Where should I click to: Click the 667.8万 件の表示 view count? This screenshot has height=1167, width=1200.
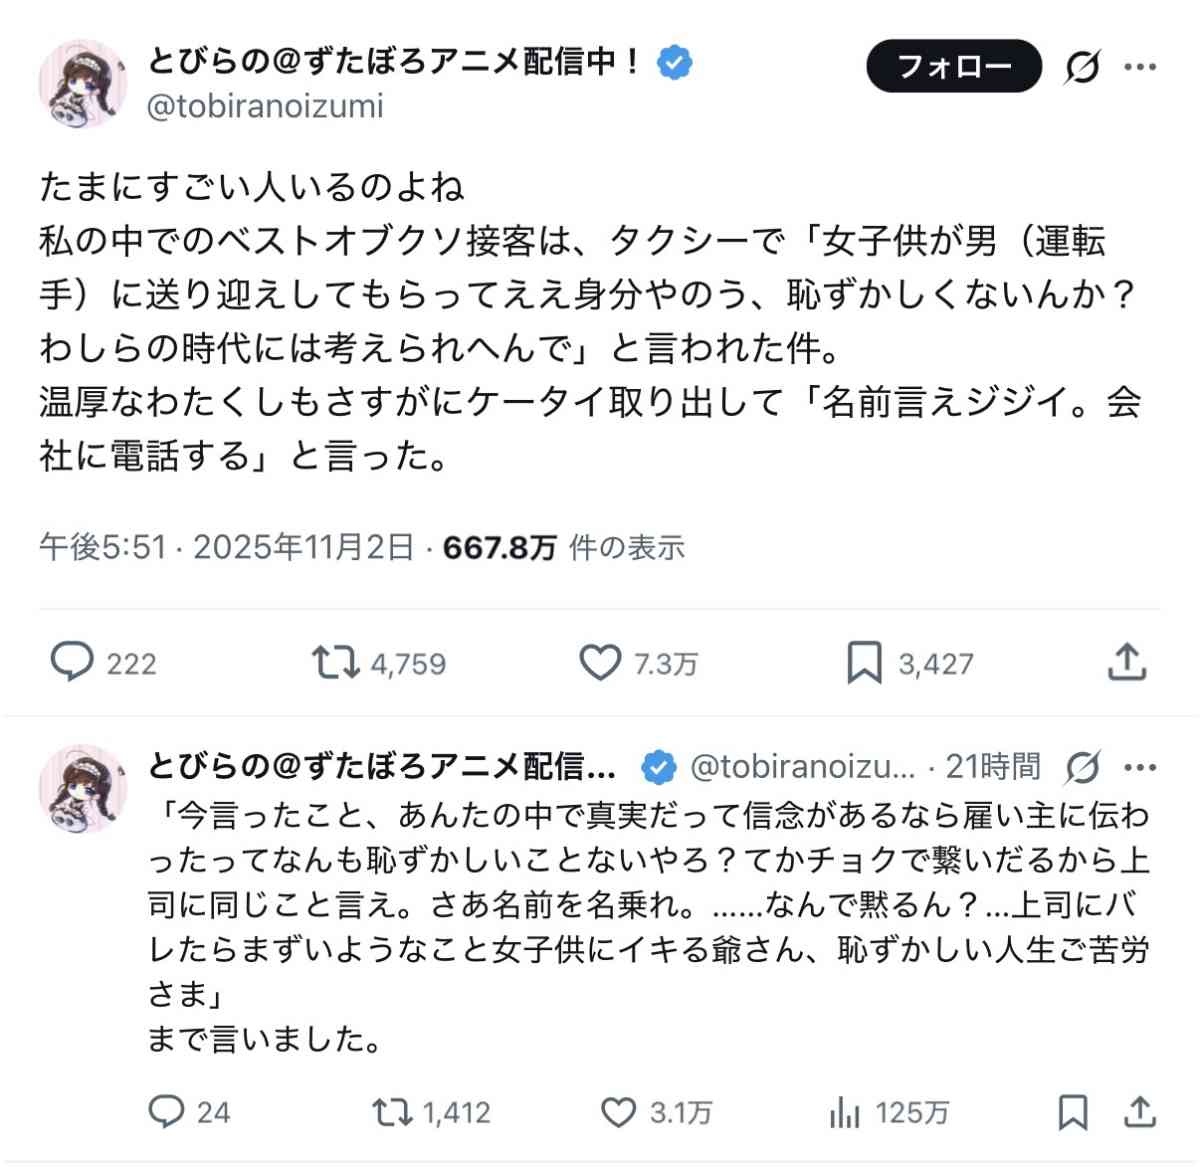pyautogui.click(x=563, y=547)
